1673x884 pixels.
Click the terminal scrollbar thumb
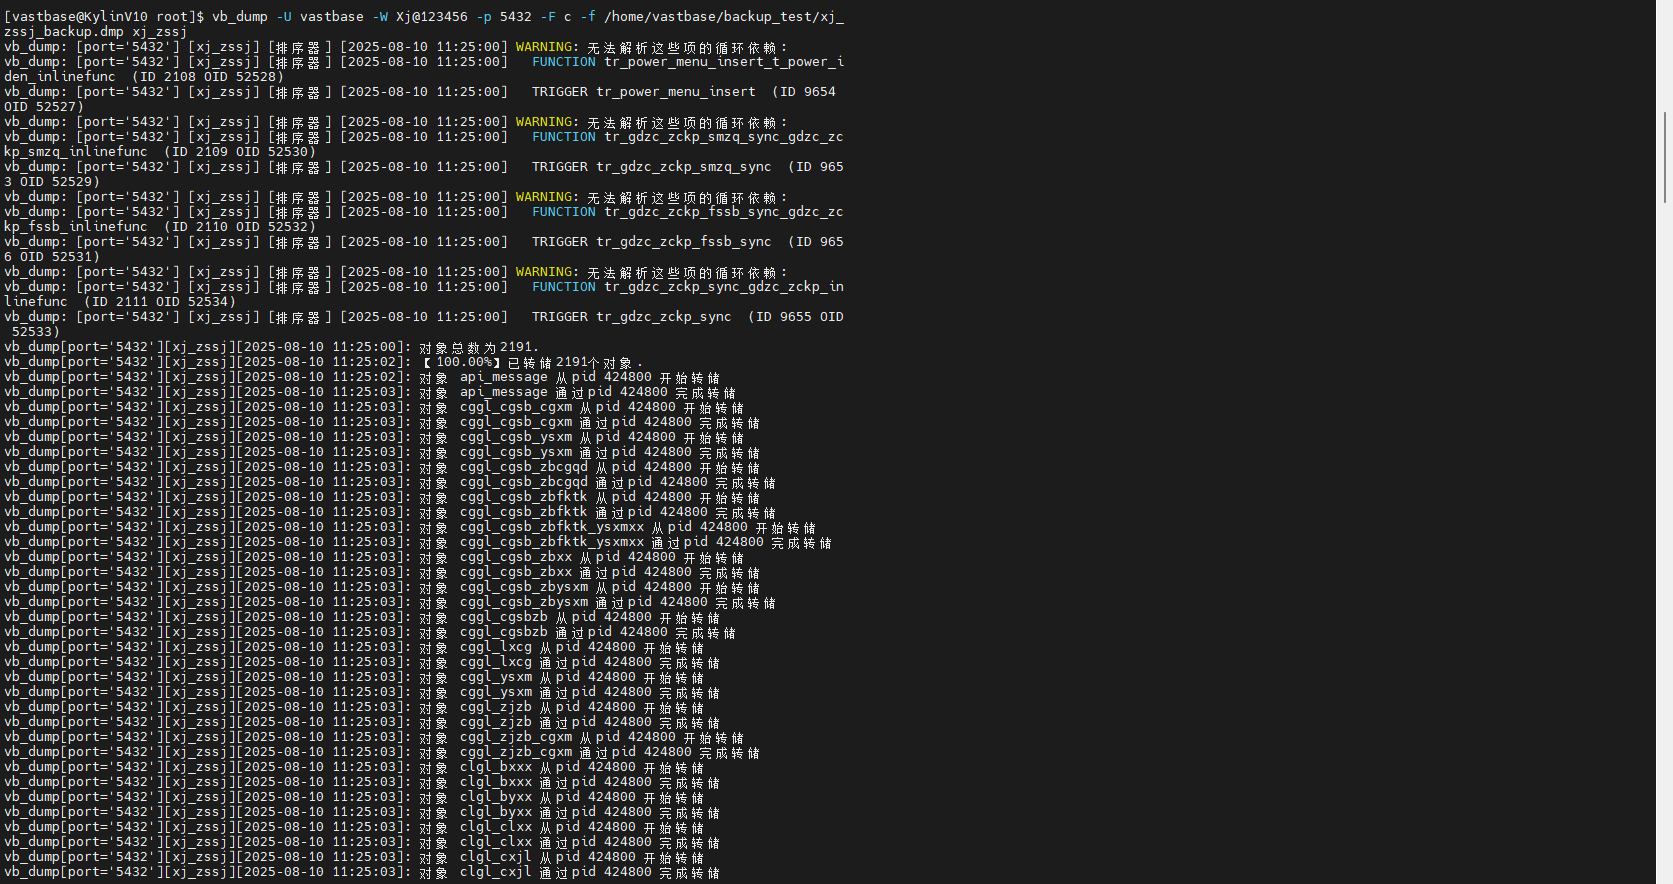click(1665, 155)
